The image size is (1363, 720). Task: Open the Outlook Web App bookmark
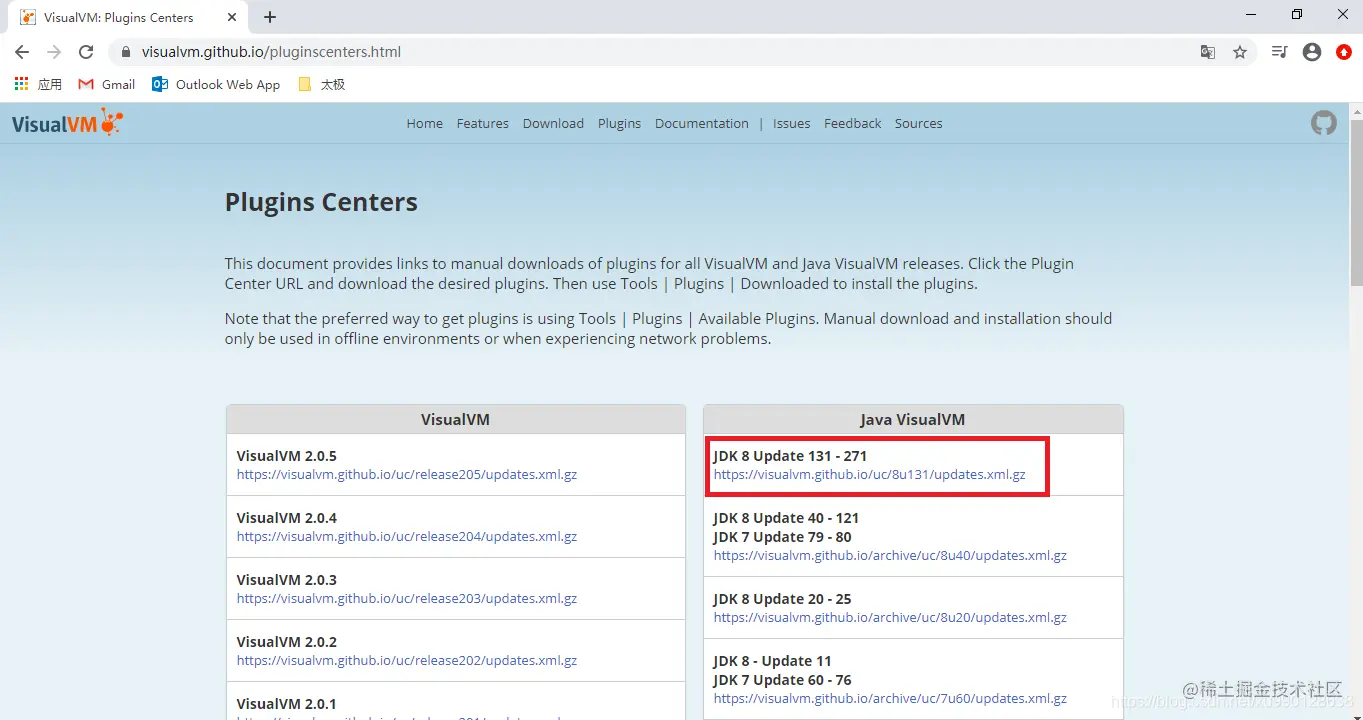pyautogui.click(x=216, y=84)
